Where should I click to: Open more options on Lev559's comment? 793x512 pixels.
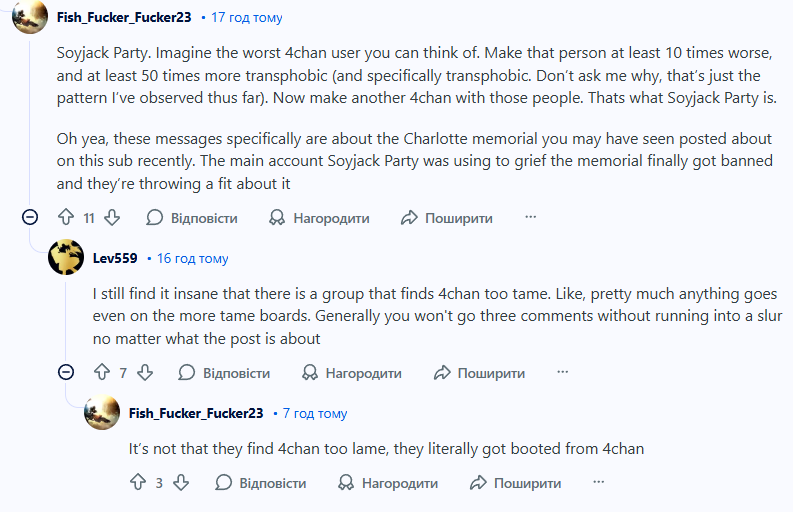pyautogui.click(x=563, y=373)
